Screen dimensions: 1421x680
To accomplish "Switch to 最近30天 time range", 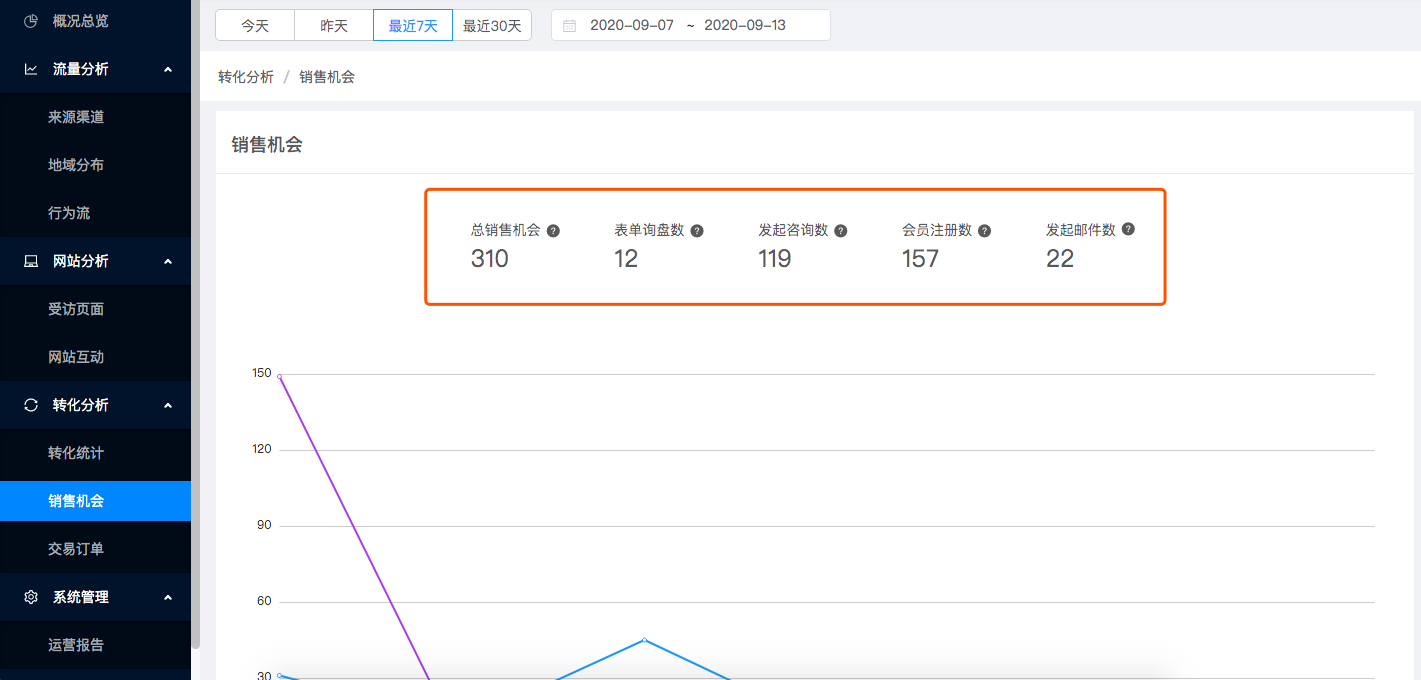I will (x=492, y=26).
